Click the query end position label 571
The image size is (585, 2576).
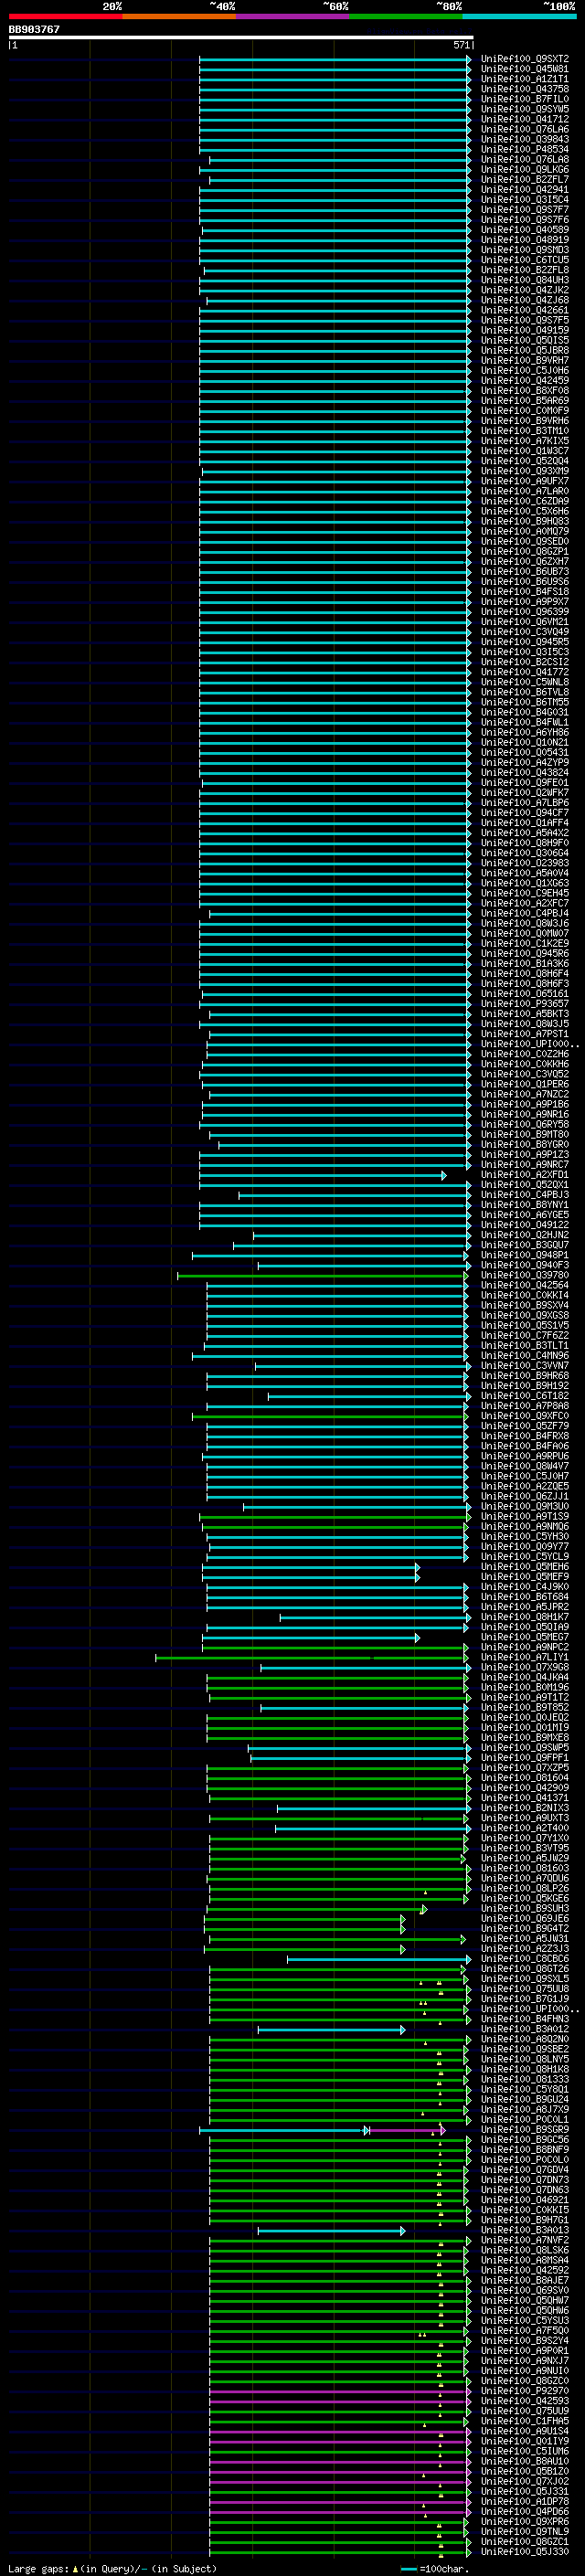[x=461, y=45]
